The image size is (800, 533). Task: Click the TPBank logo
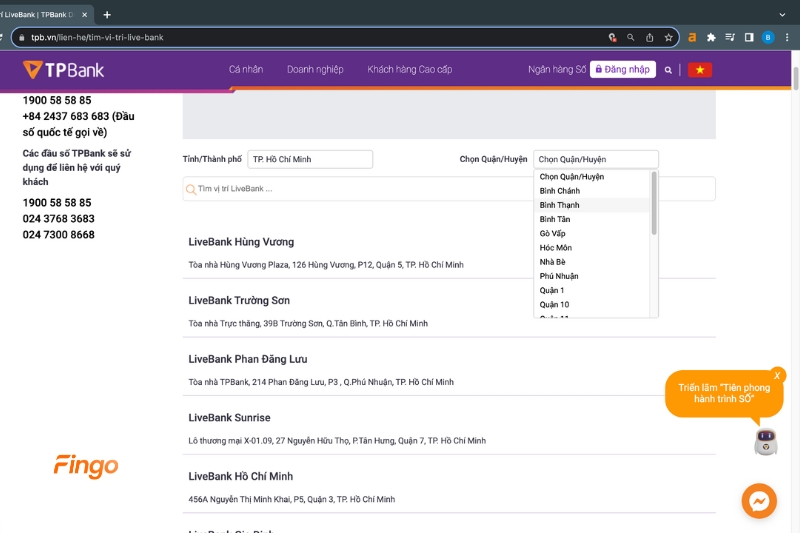(63, 70)
